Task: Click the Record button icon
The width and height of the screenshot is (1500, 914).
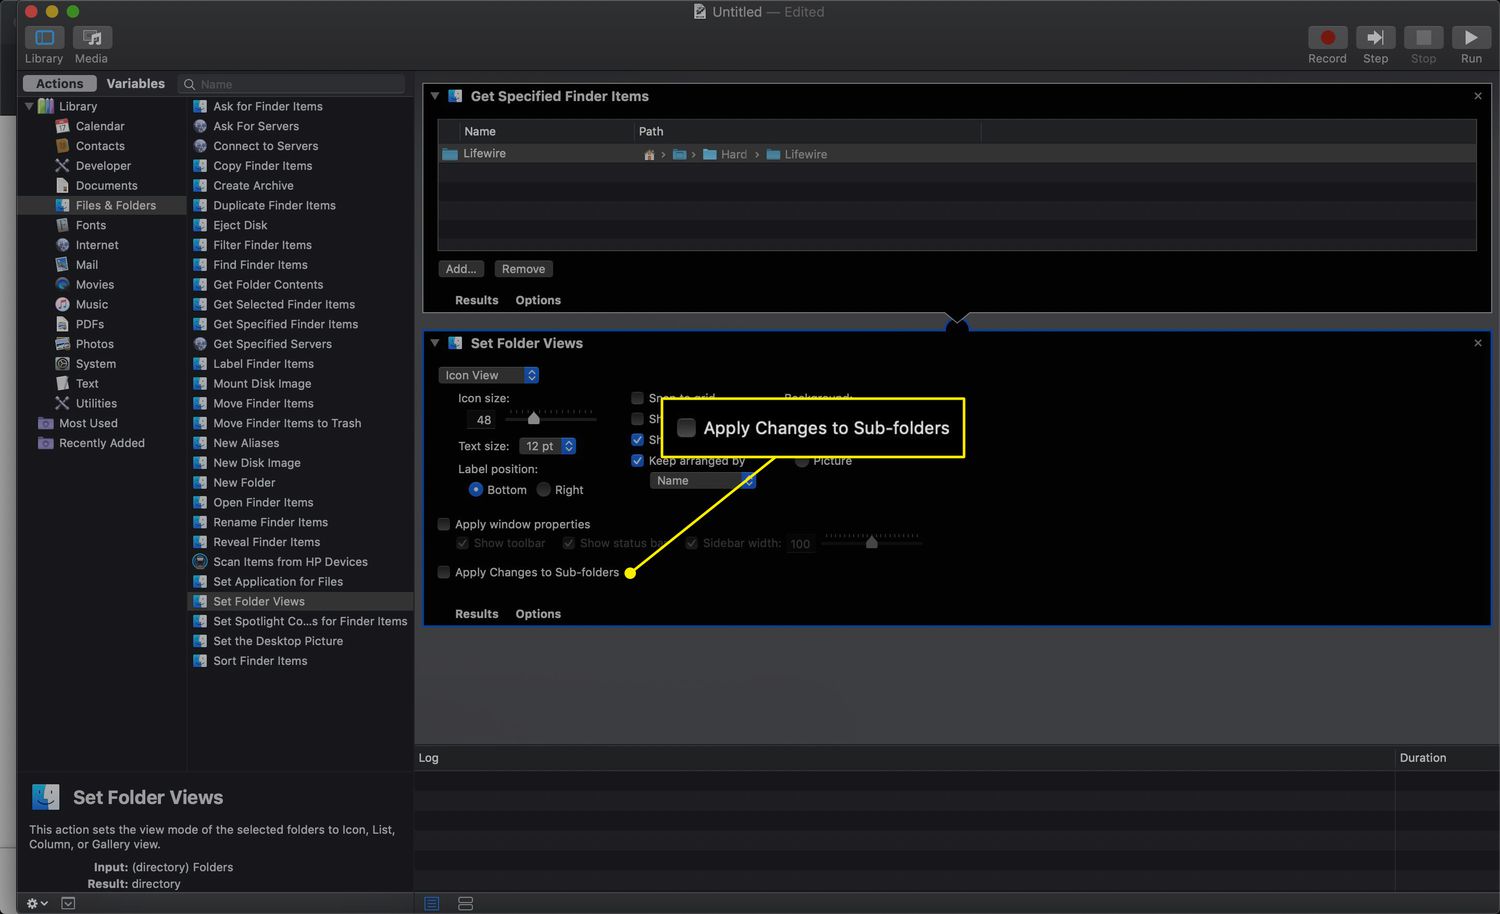Action: [1327, 38]
